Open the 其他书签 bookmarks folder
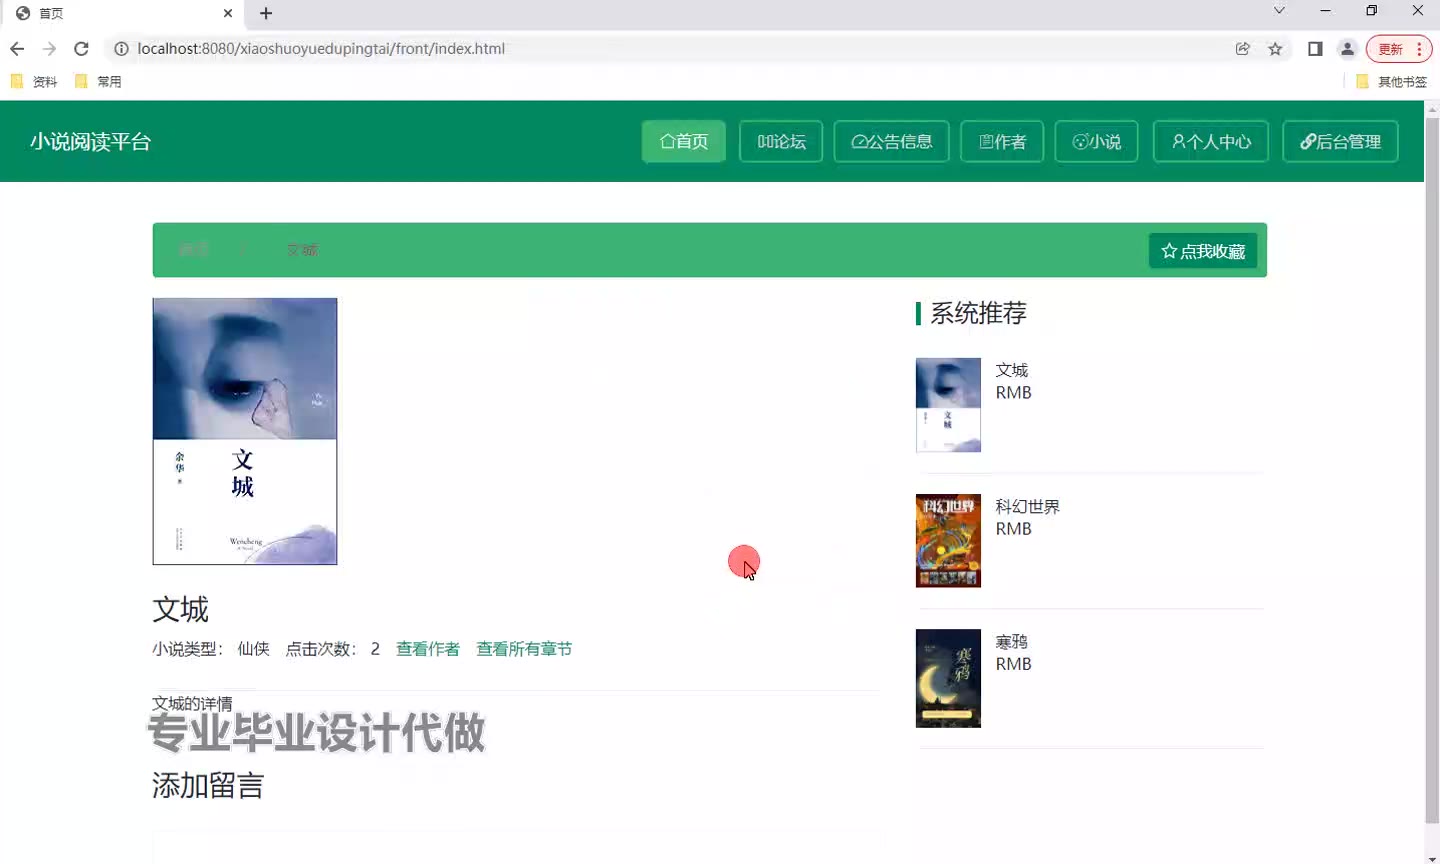Viewport: 1440px width, 864px height. click(x=1391, y=82)
